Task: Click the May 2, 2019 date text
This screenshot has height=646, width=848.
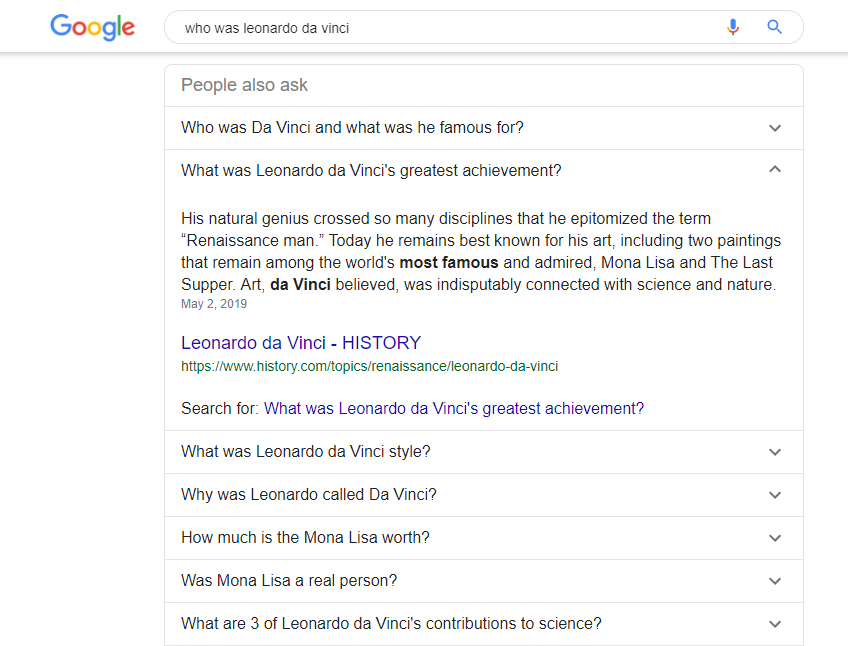Action: click(213, 303)
